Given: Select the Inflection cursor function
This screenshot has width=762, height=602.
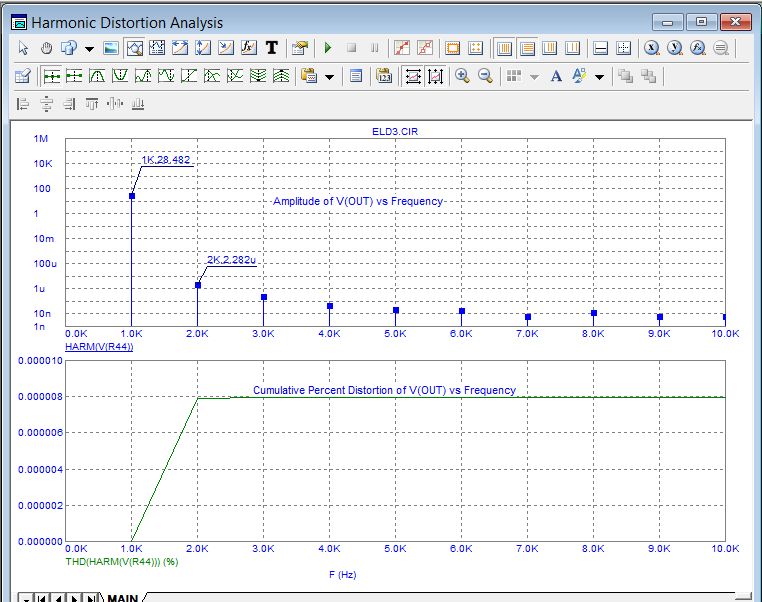Looking at the screenshot, I should (x=189, y=76).
